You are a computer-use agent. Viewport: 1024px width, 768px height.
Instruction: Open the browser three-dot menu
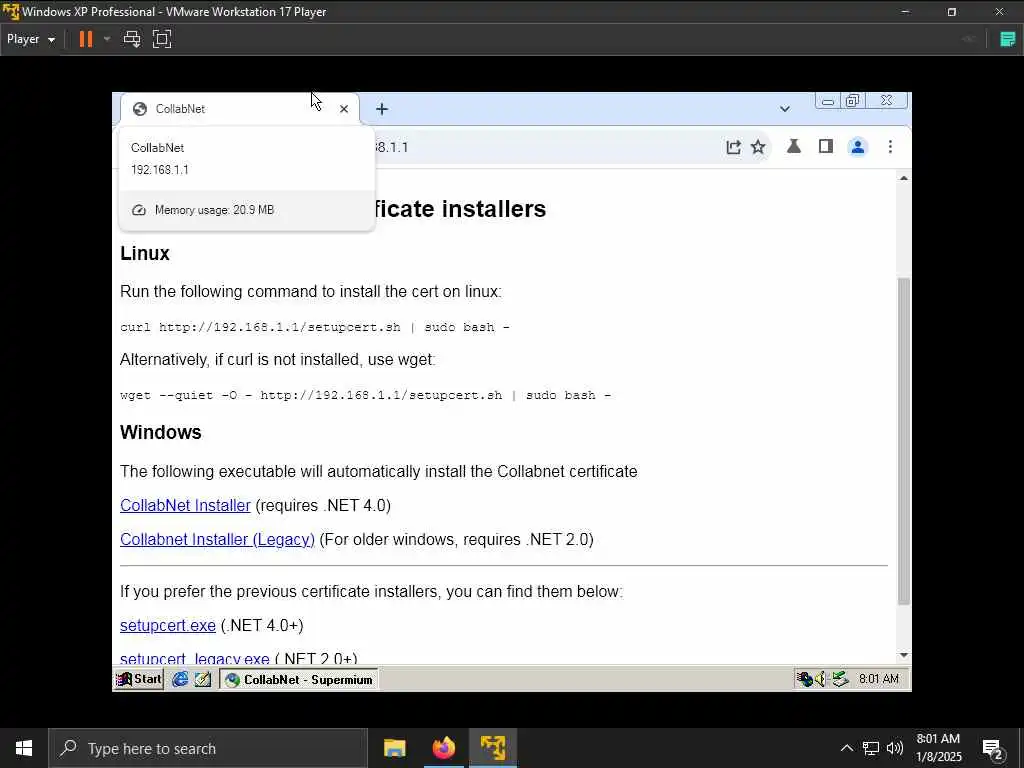(x=890, y=147)
